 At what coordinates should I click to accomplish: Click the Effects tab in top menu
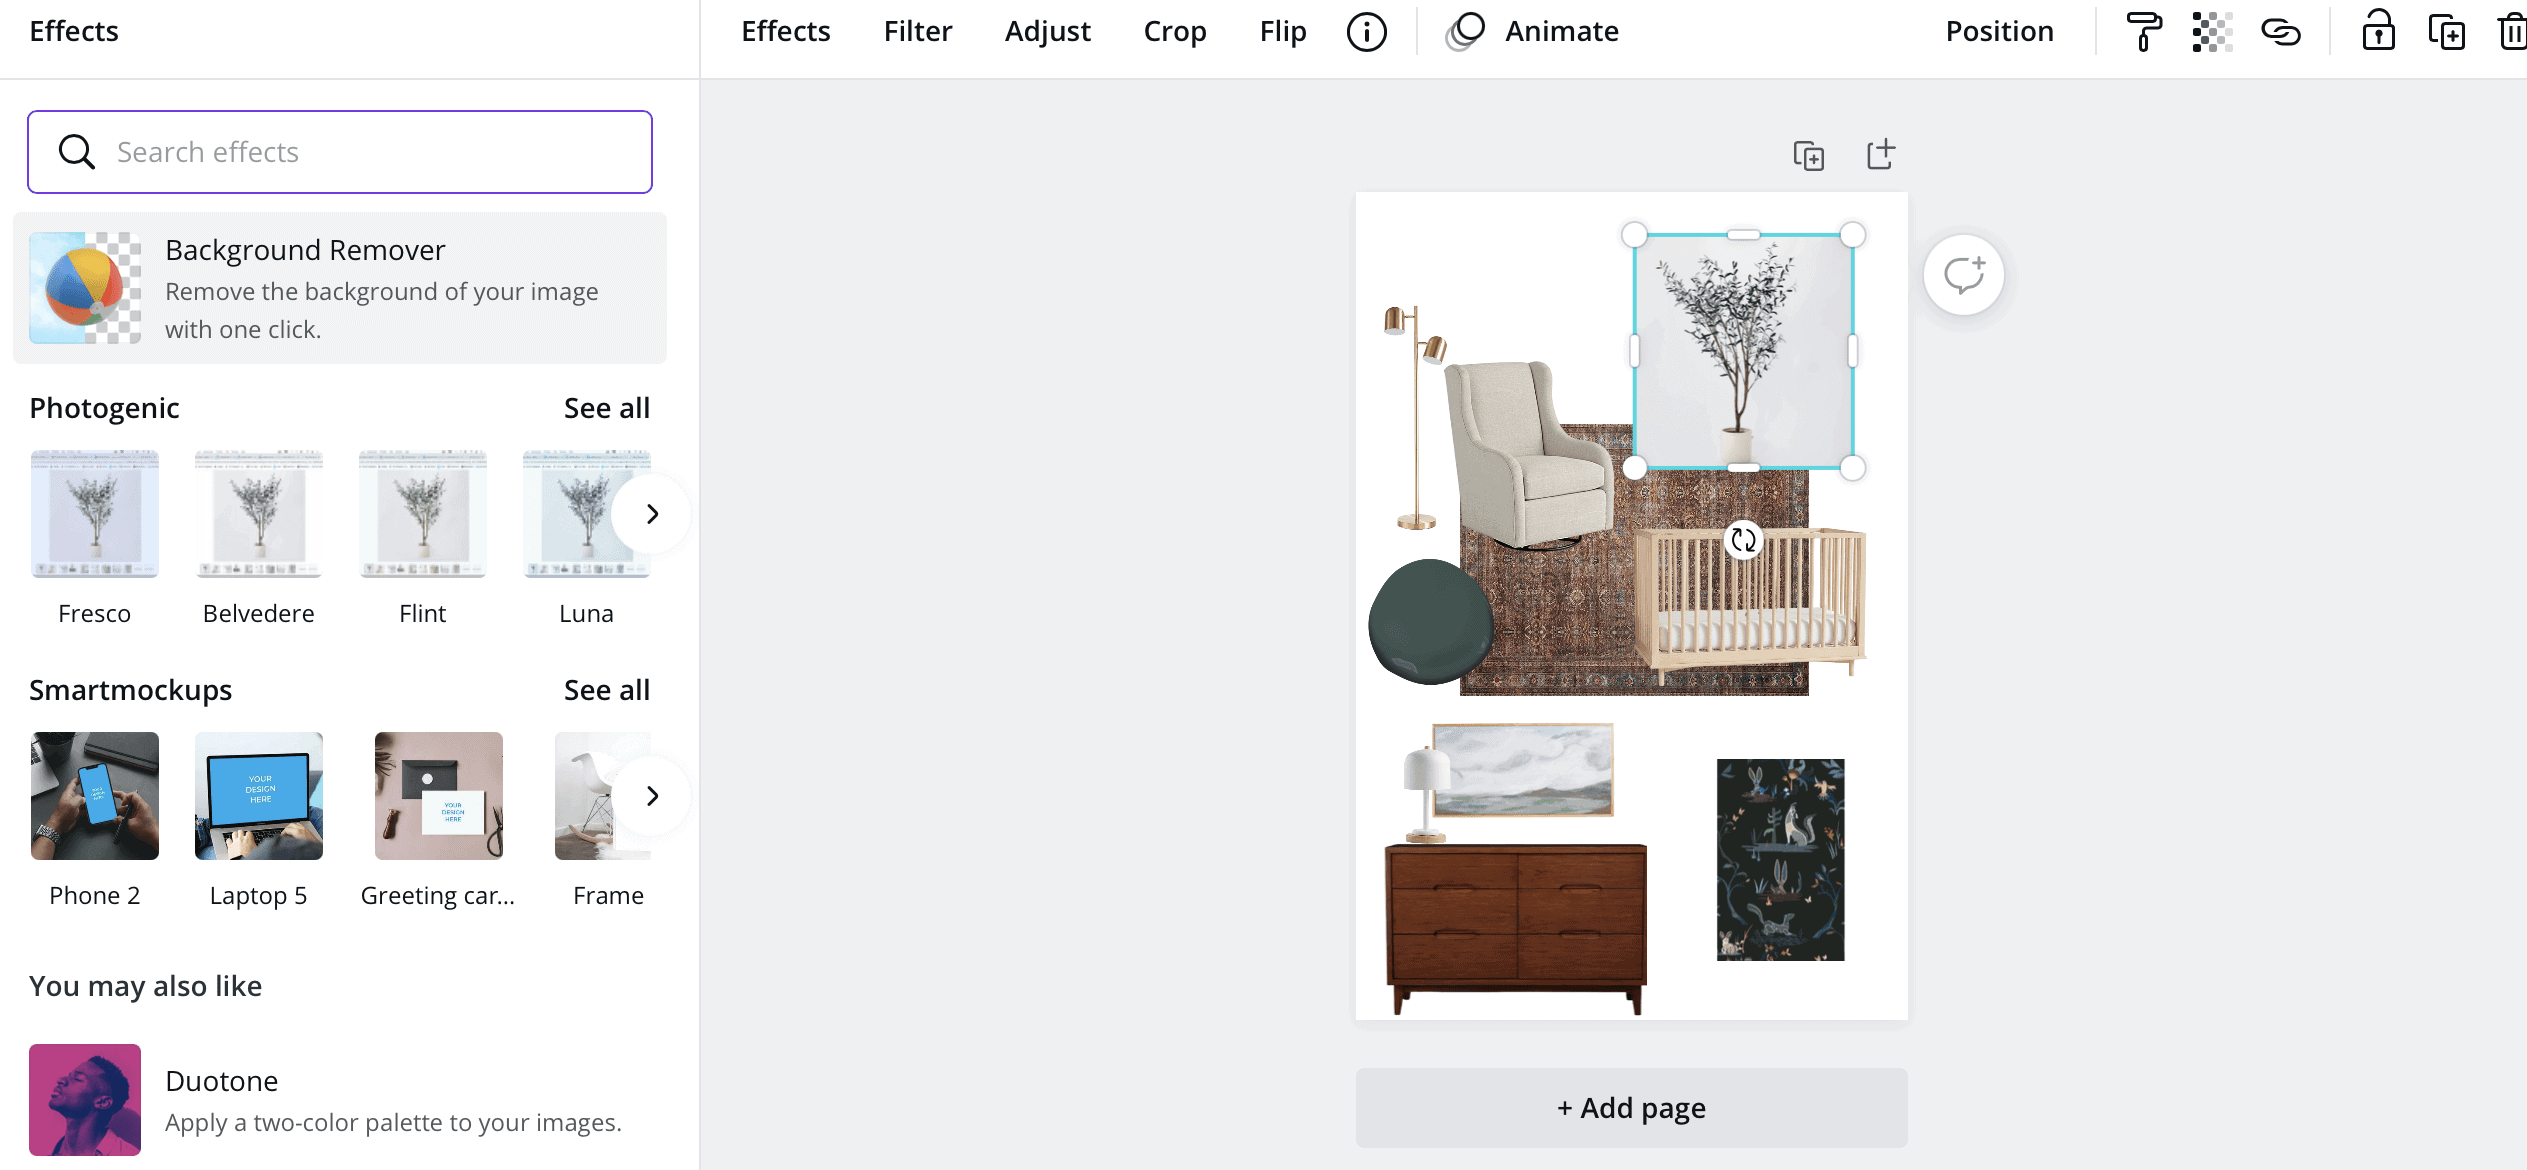(785, 31)
